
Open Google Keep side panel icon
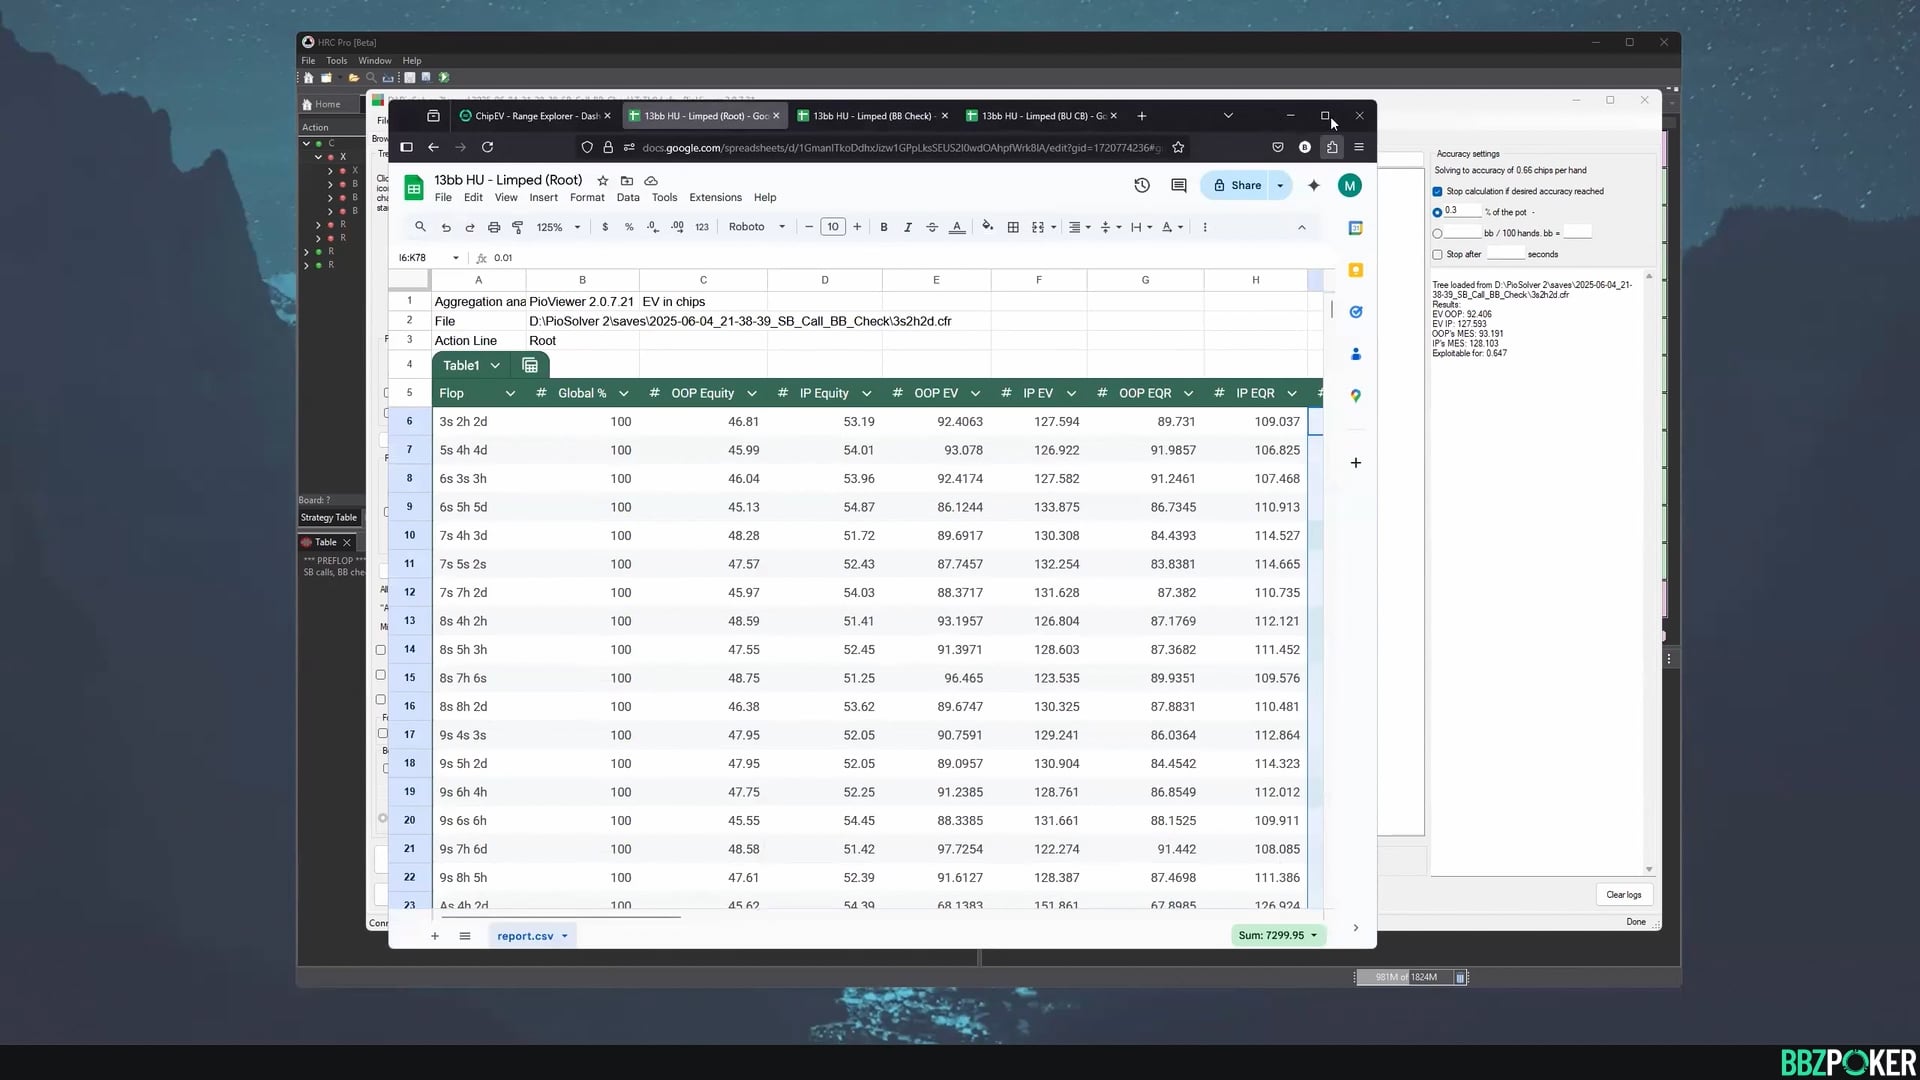[1356, 270]
